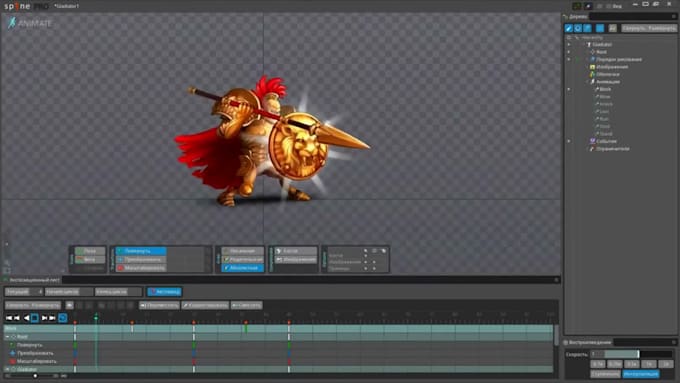This screenshot has height=383, width=680.
Task: Click the image filter icon in tree toolbar
Action: coord(612,28)
